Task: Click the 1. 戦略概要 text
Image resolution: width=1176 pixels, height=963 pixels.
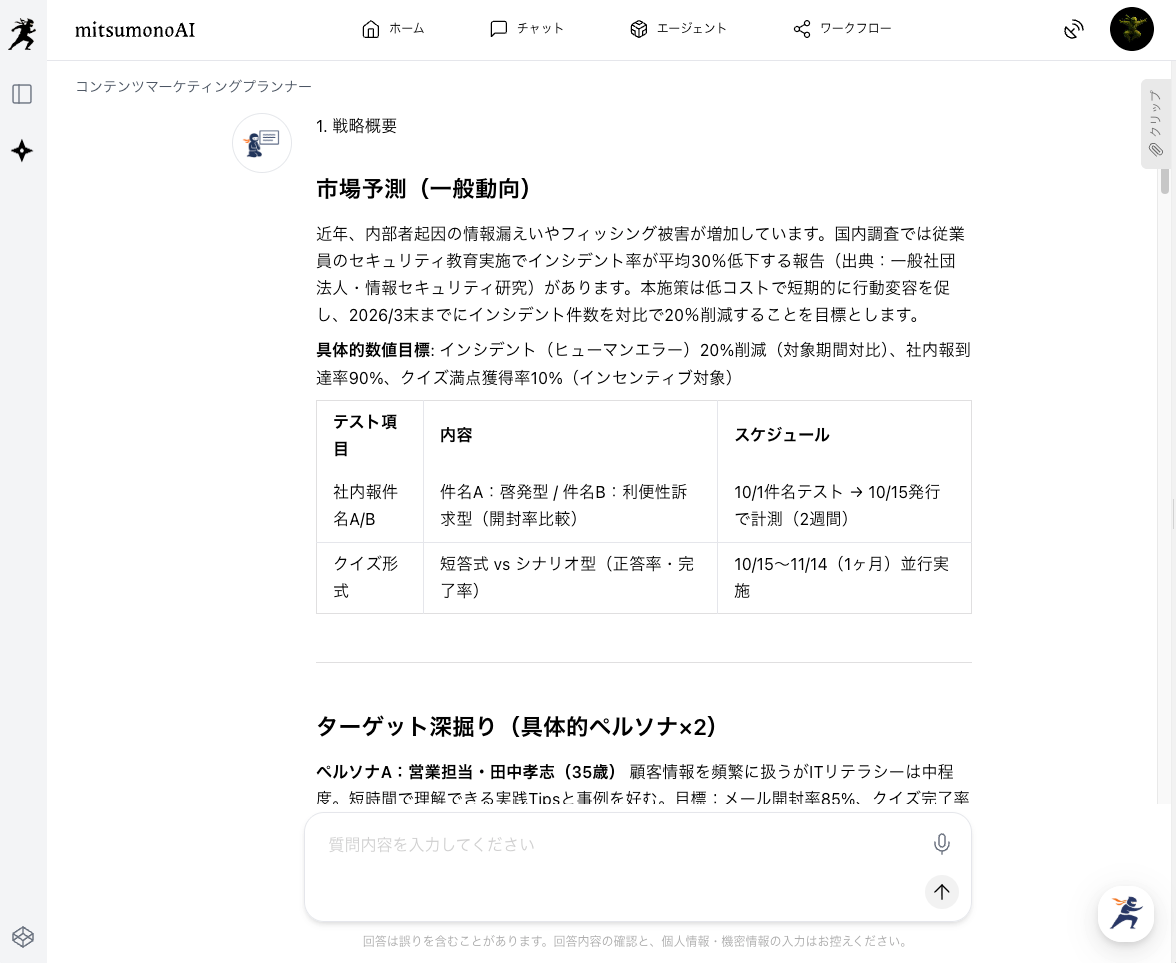Action: (x=356, y=126)
